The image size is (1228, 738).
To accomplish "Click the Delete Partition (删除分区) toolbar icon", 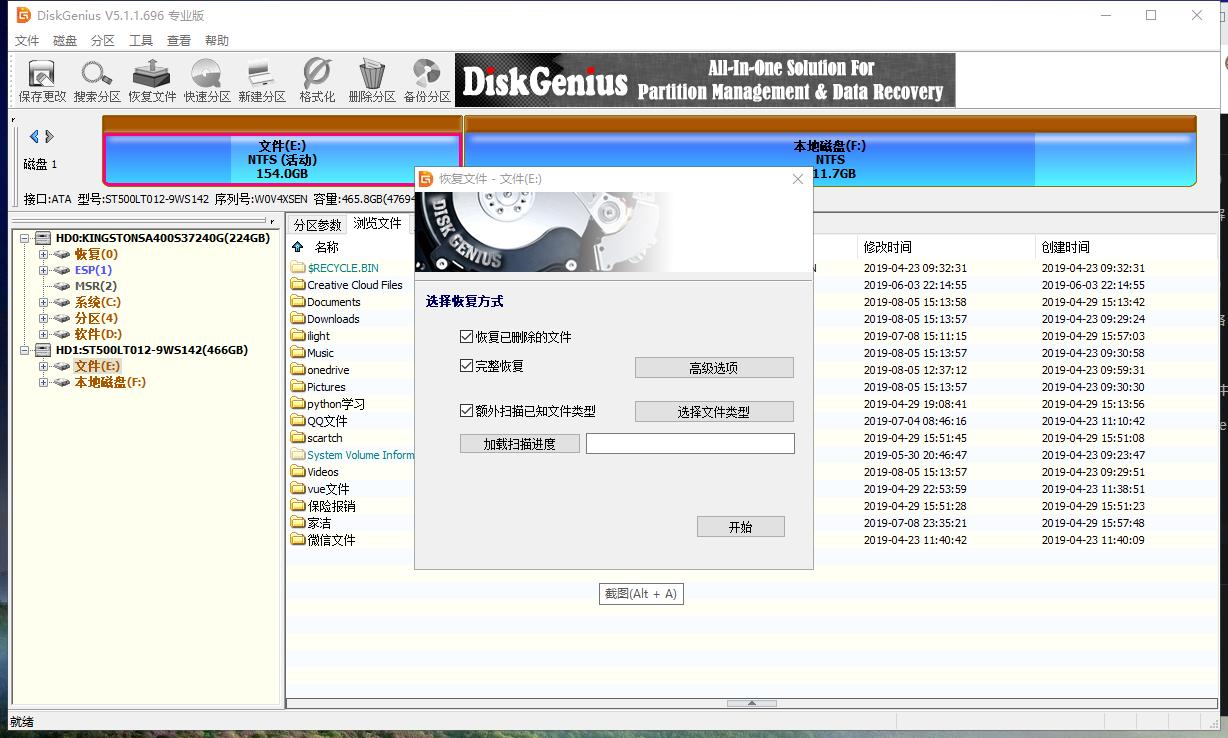I will click(x=372, y=80).
